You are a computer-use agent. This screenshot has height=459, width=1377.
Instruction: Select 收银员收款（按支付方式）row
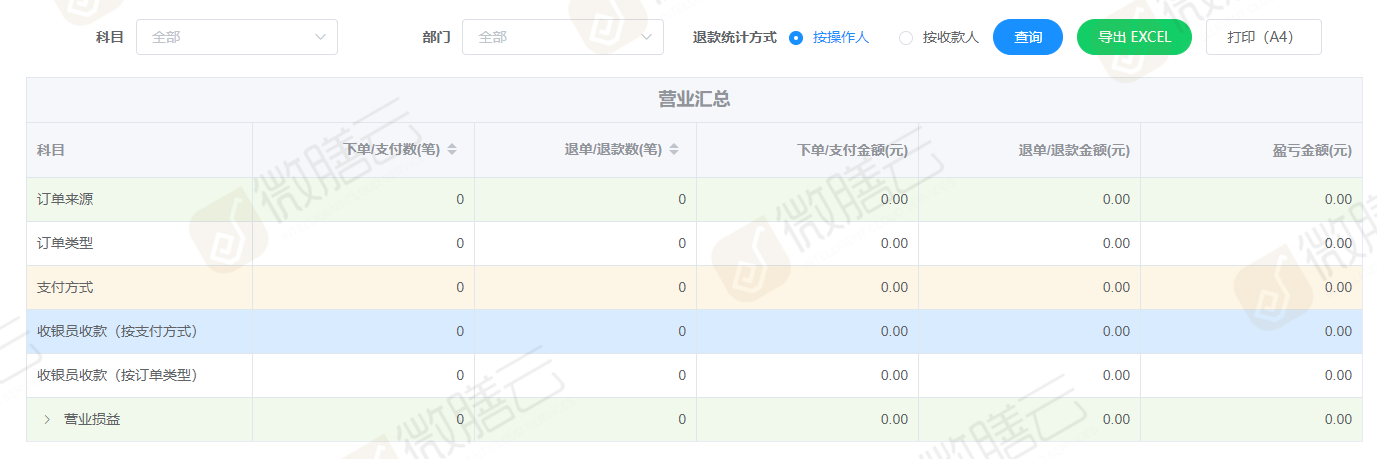coord(117,331)
